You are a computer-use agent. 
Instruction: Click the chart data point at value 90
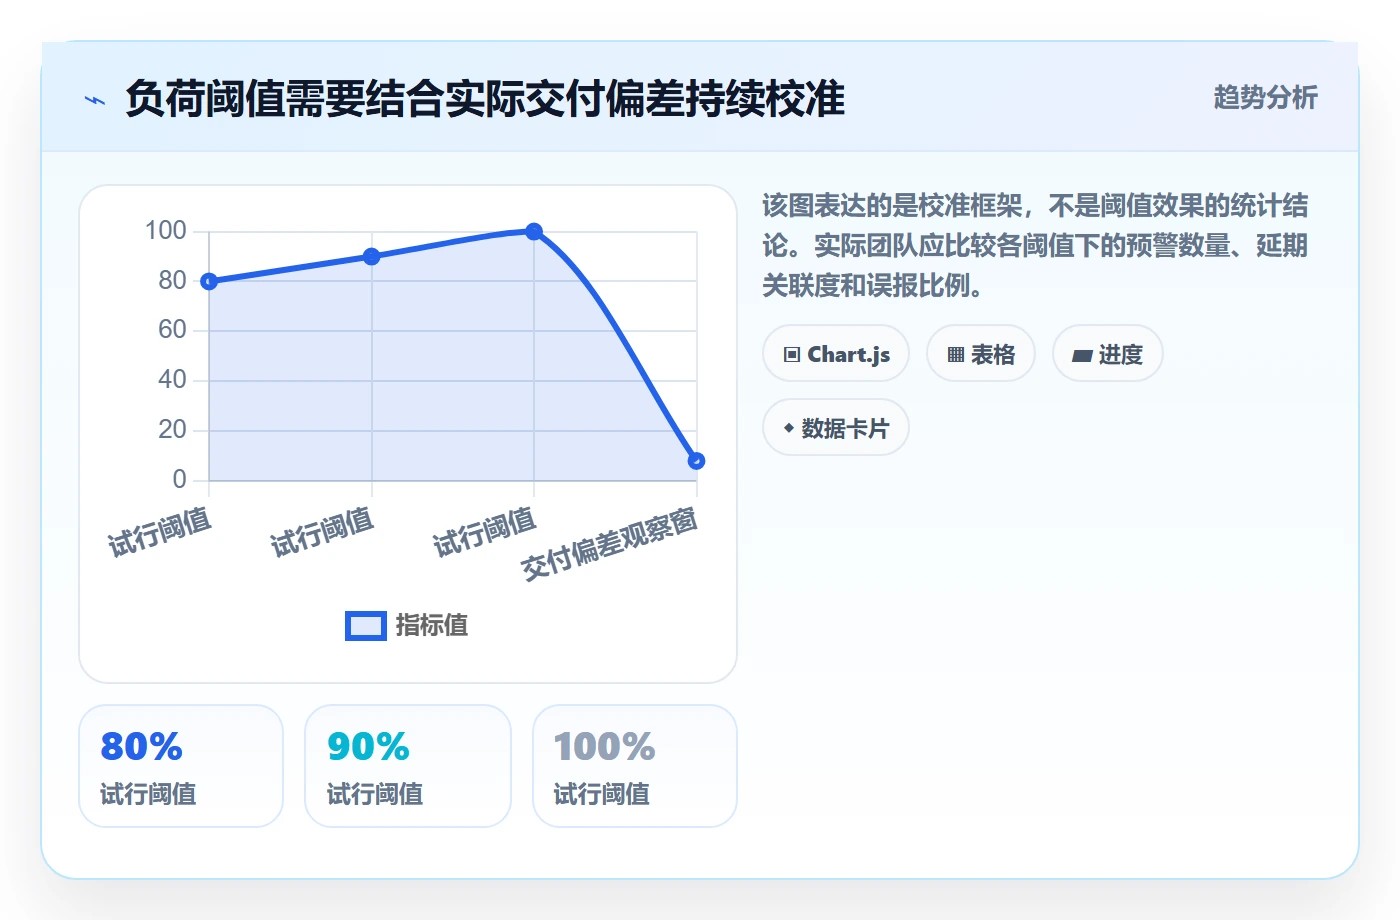(372, 257)
